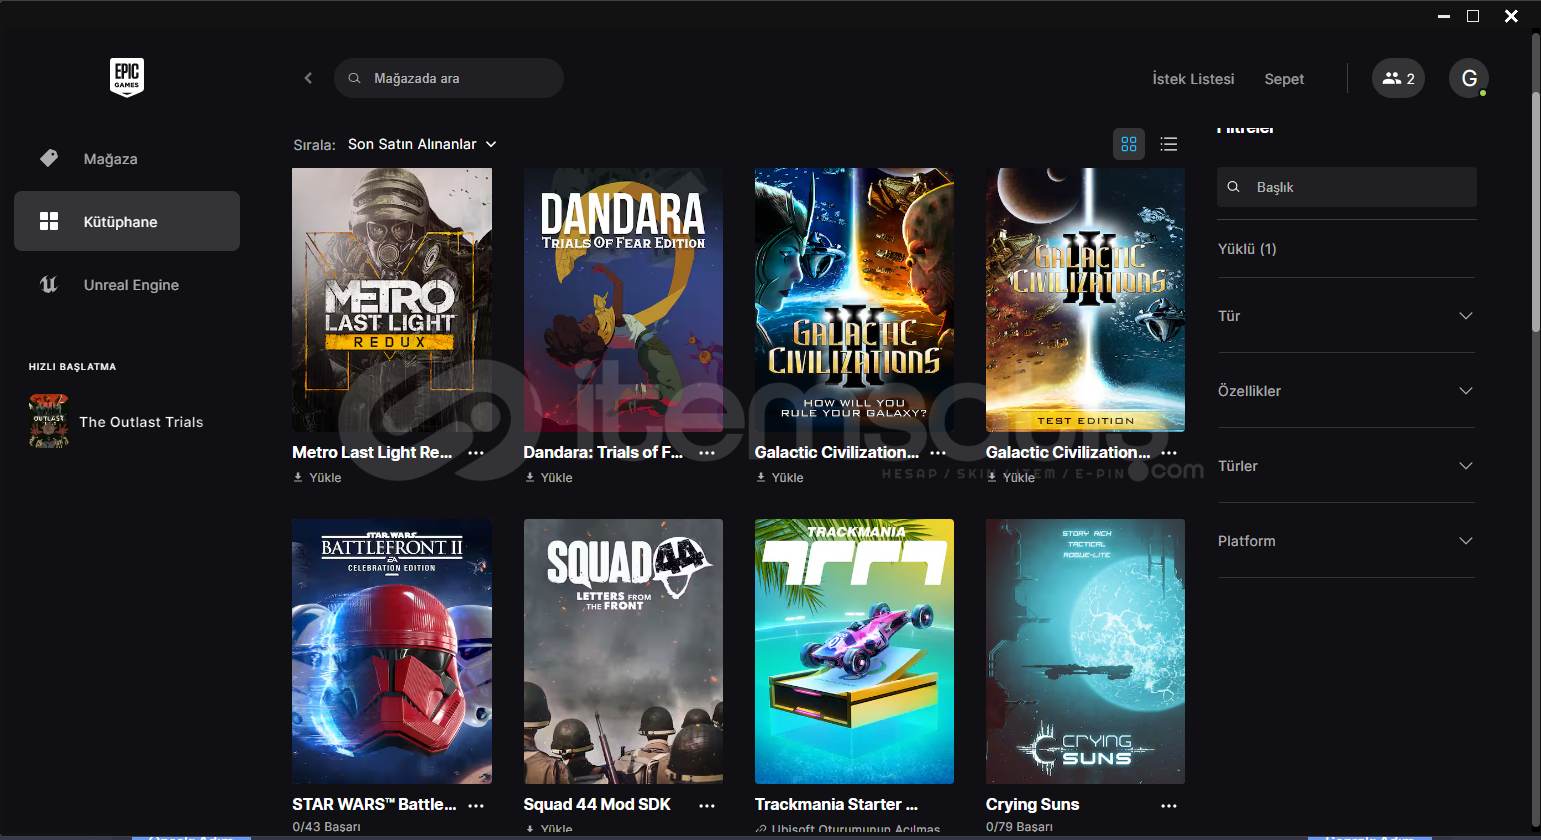The width and height of the screenshot is (1541, 840).
Task: Switch to list view layout
Action: [1168, 144]
